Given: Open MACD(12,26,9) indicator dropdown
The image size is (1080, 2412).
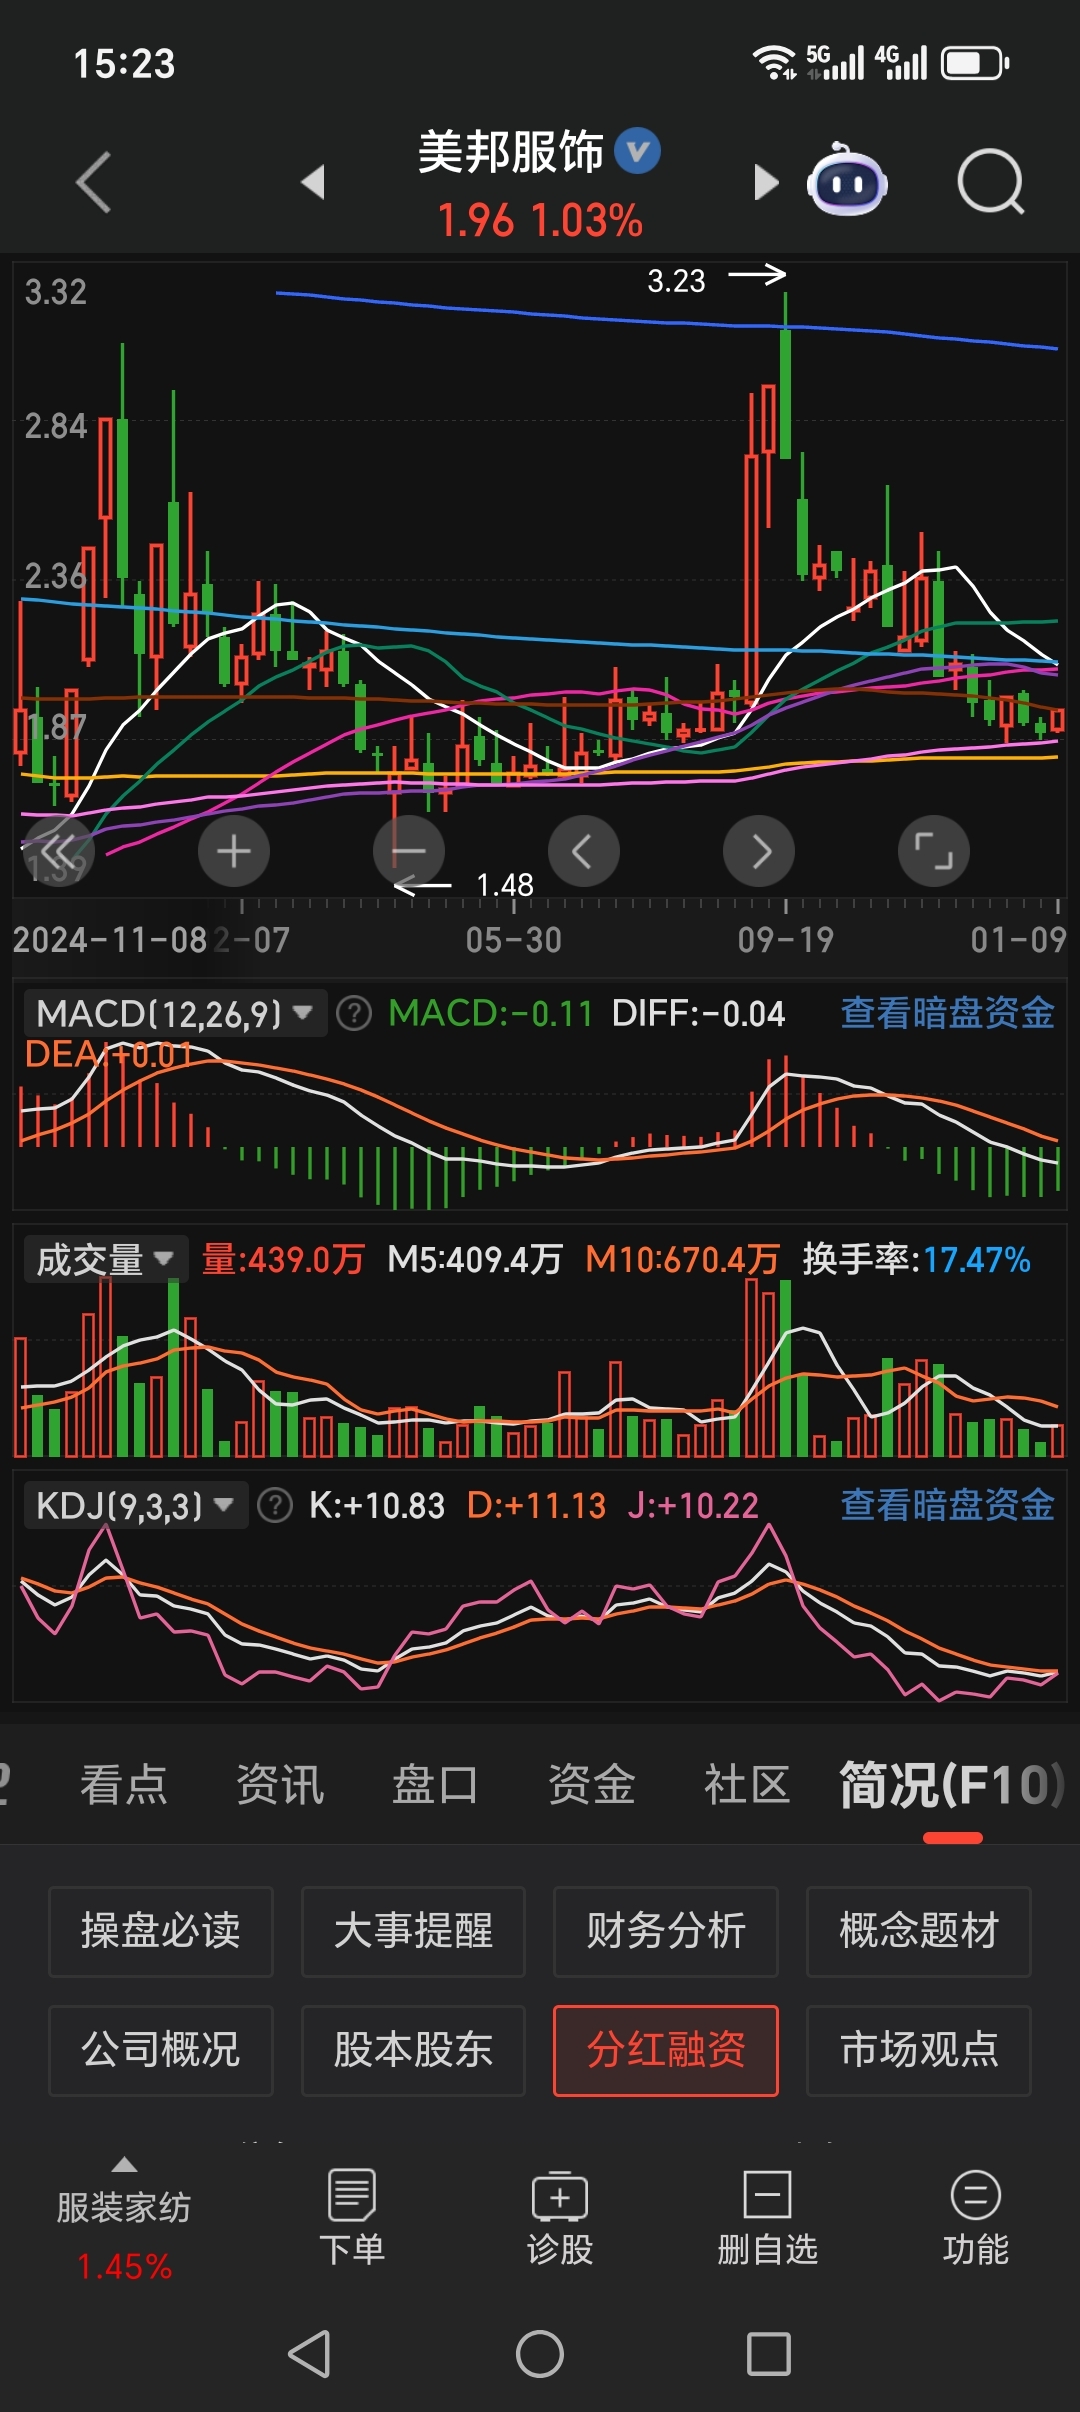Looking at the screenshot, I should 175,1013.
